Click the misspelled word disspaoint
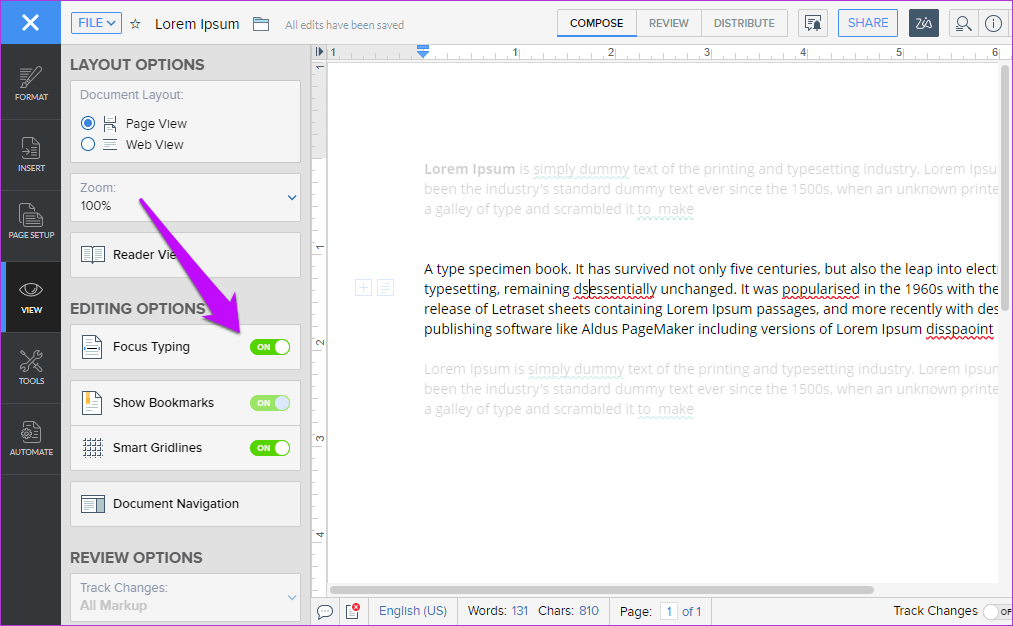This screenshot has height=626, width=1013. coord(959,329)
